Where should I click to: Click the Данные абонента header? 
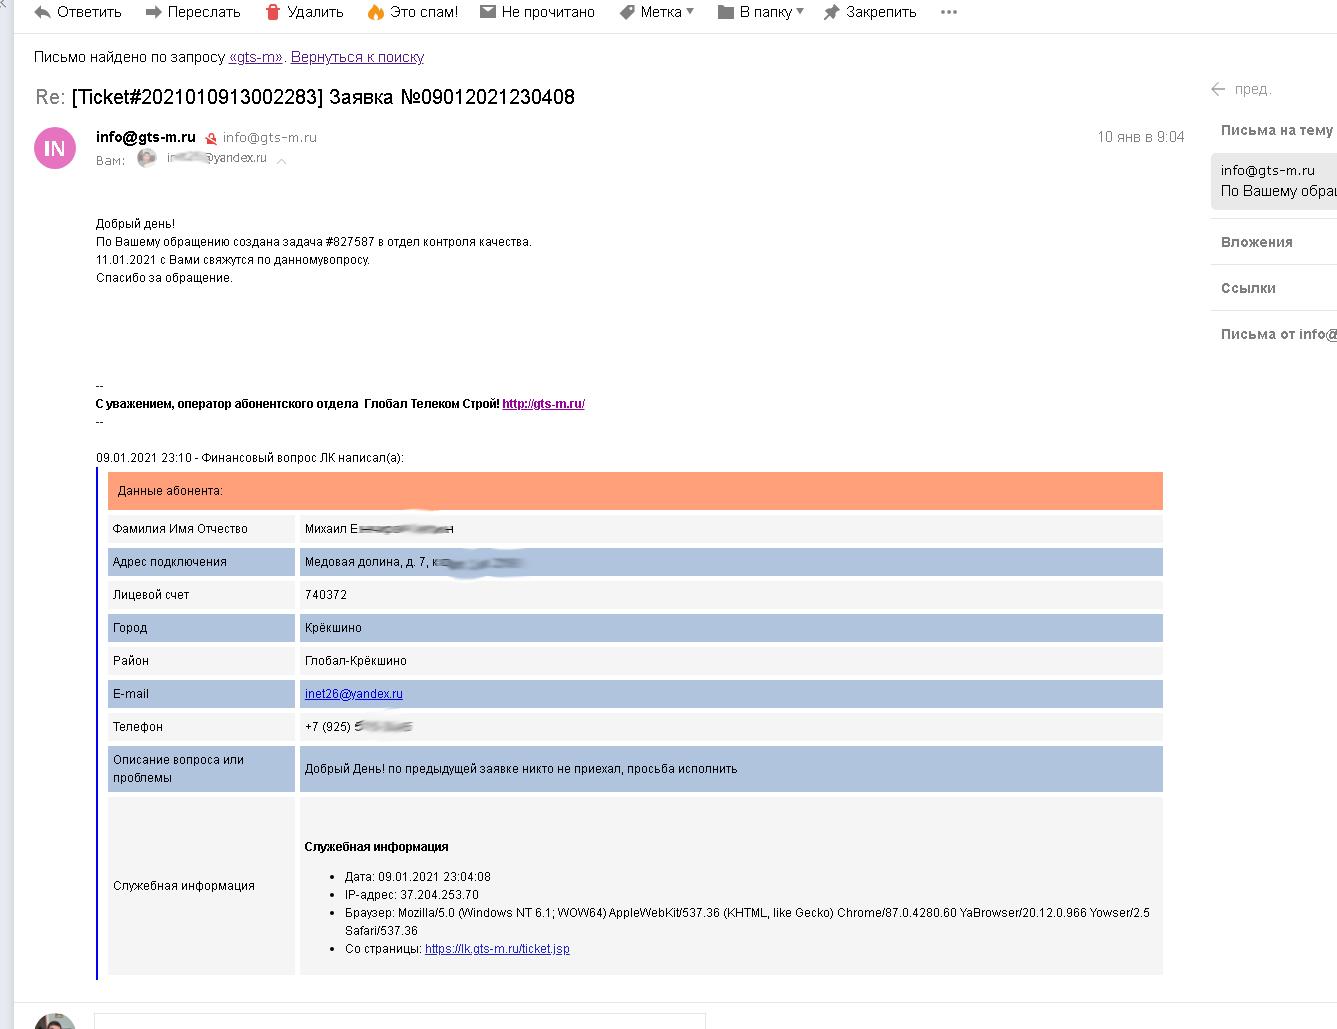pyautogui.click(x=636, y=491)
